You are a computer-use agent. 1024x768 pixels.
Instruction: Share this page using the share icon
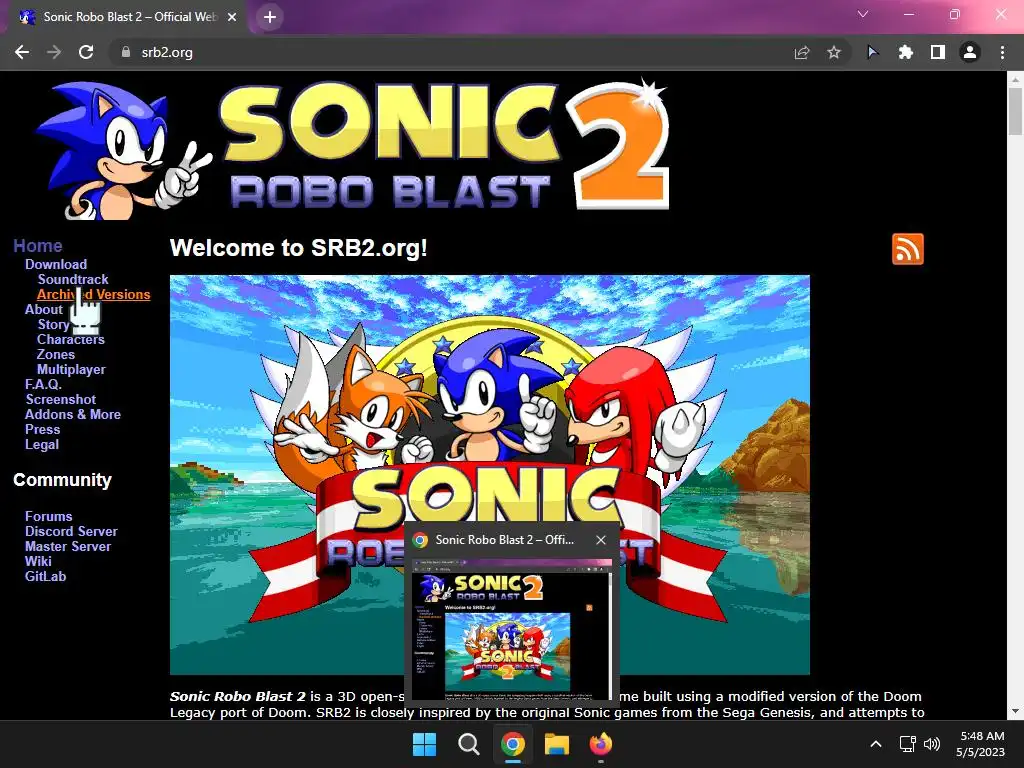pyautogui.click(x=802, y=52)
